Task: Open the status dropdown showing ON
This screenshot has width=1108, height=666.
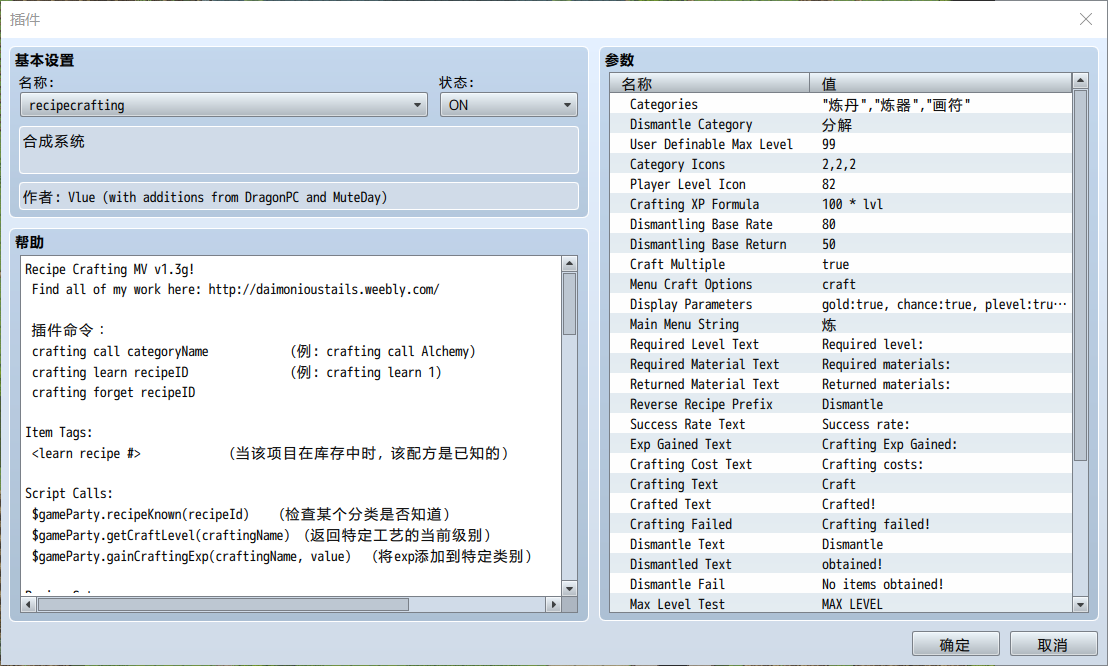Action: click(509, 105)
